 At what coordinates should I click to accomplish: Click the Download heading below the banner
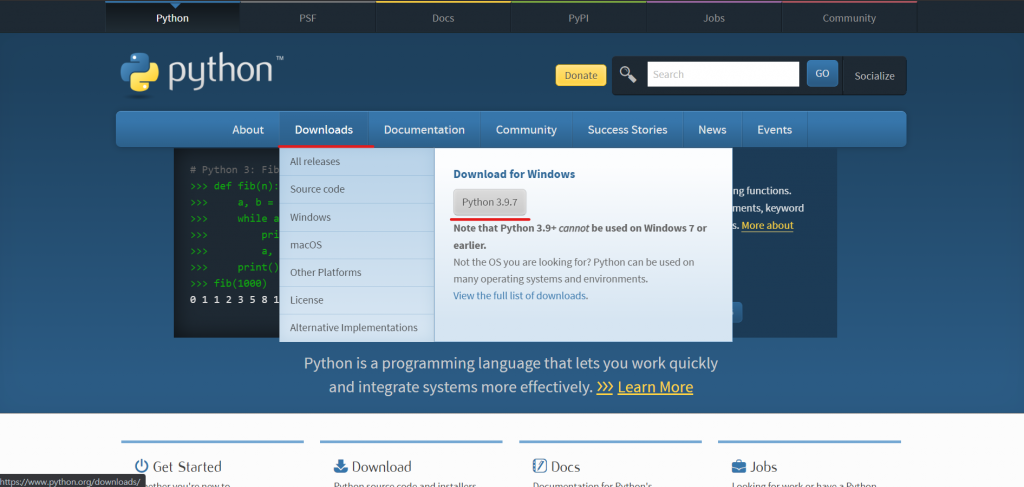click(381, 467)
